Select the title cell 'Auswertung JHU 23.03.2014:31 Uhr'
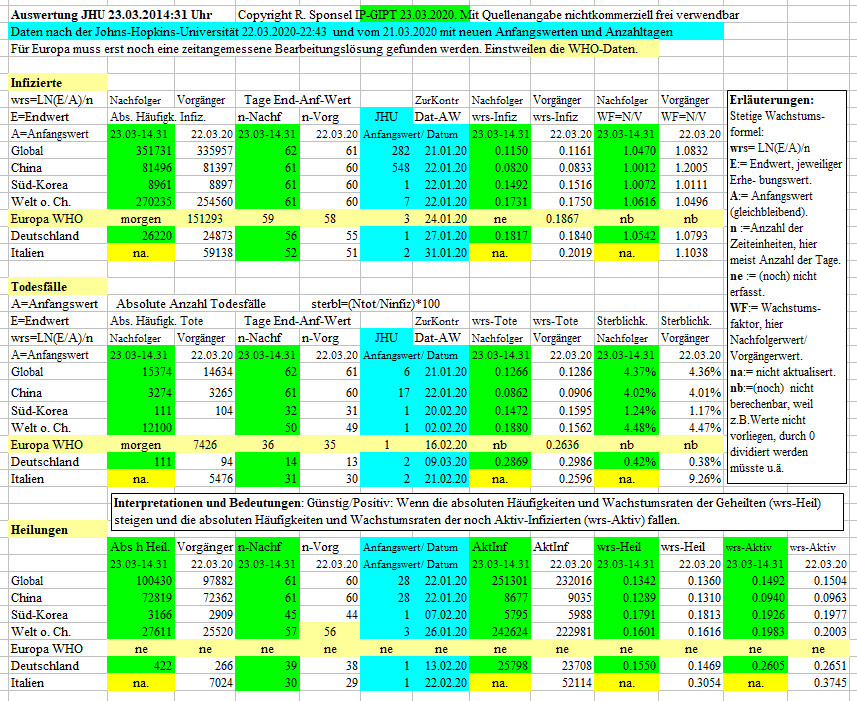The width and height of the screenshot is (857, 701). coord(111,15)
